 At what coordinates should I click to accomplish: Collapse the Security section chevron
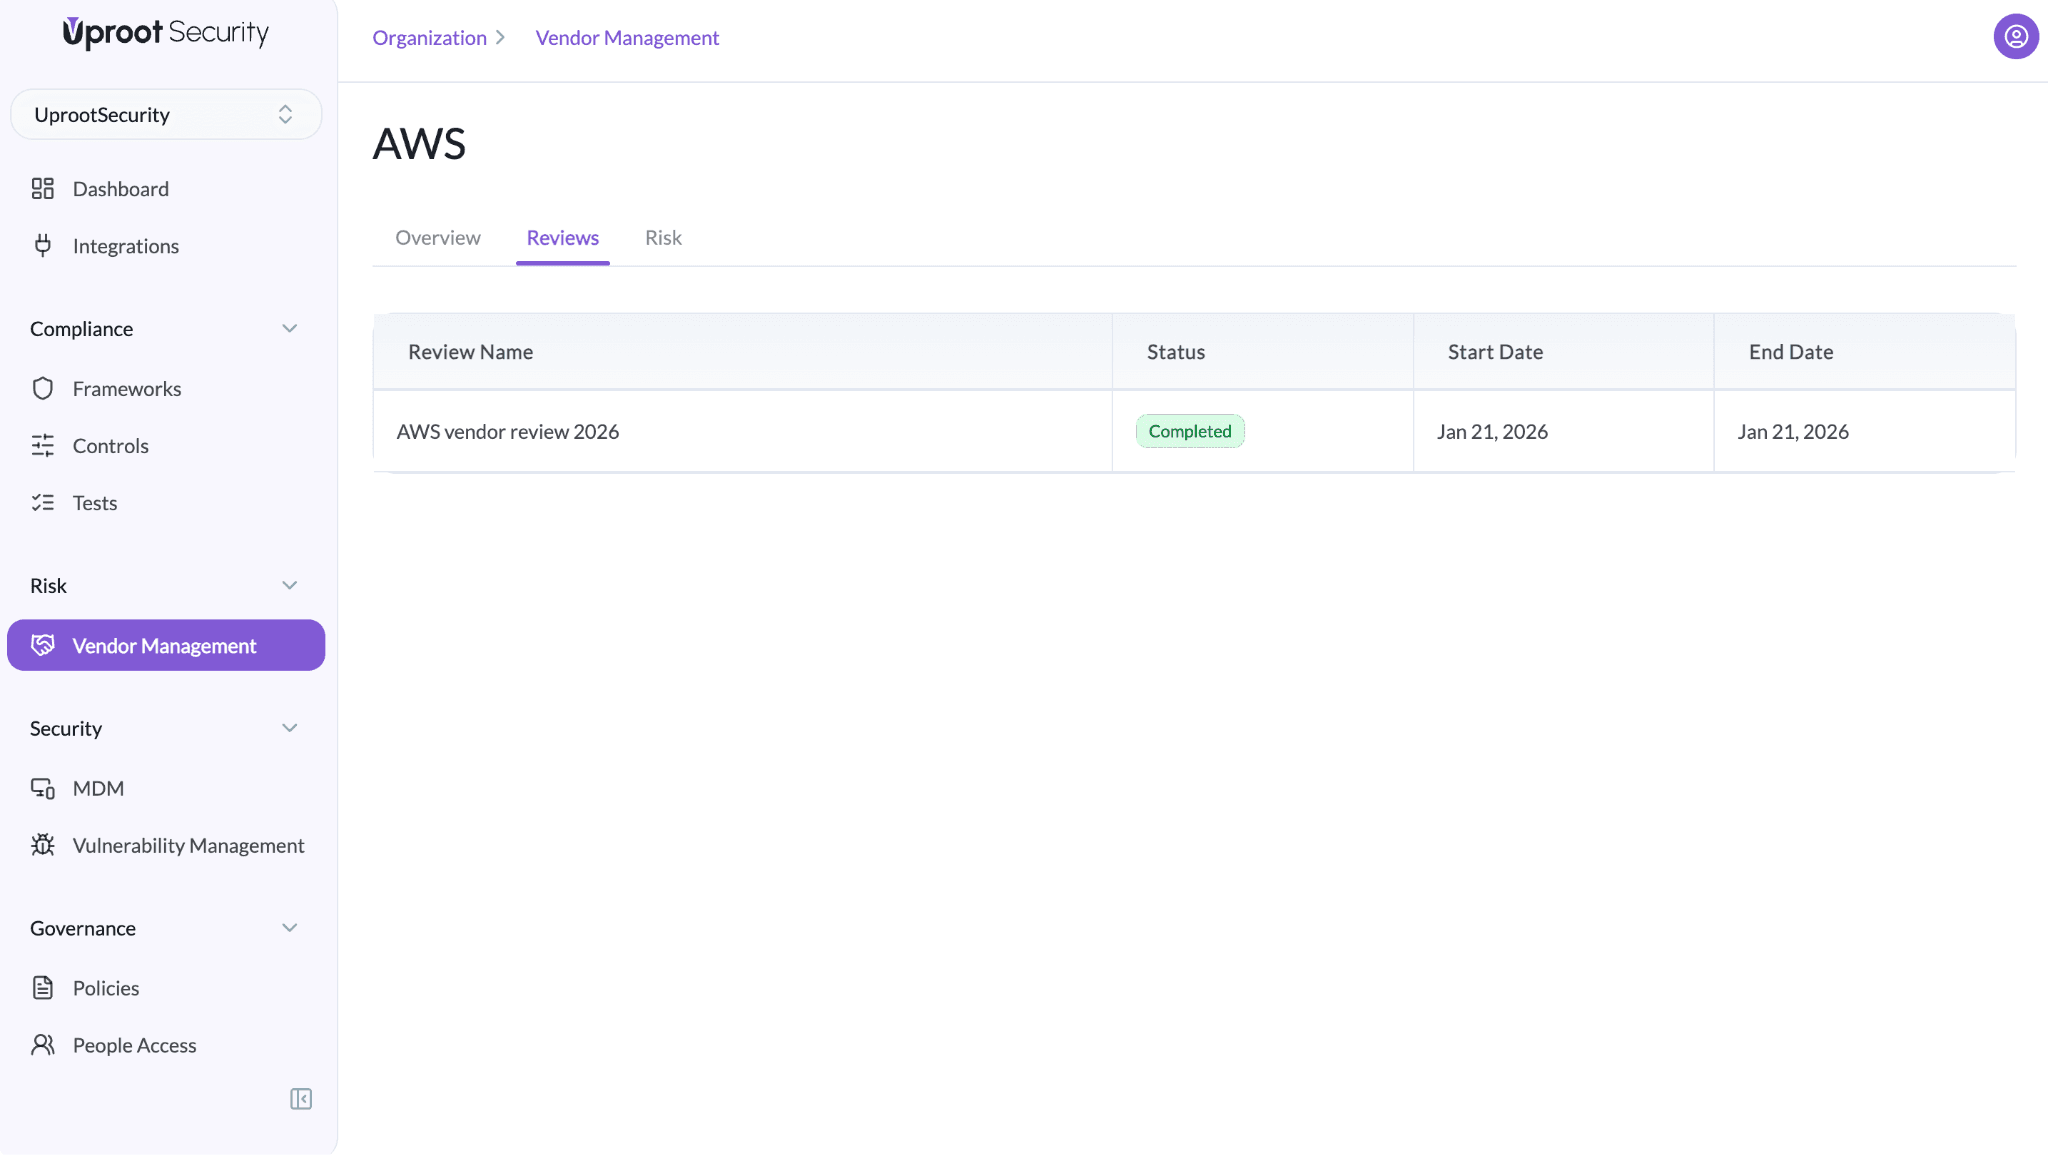pyautogui.click(x=289, y=728)
